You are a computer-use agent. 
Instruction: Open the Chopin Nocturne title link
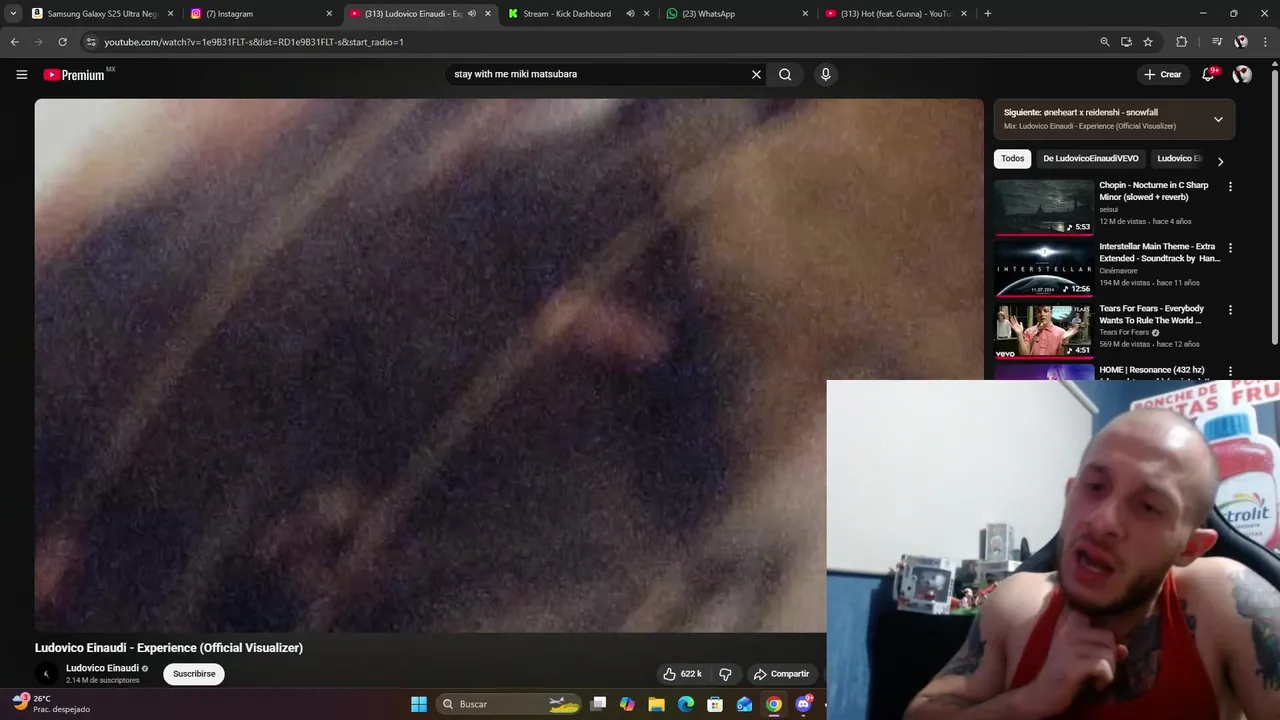1153,191
